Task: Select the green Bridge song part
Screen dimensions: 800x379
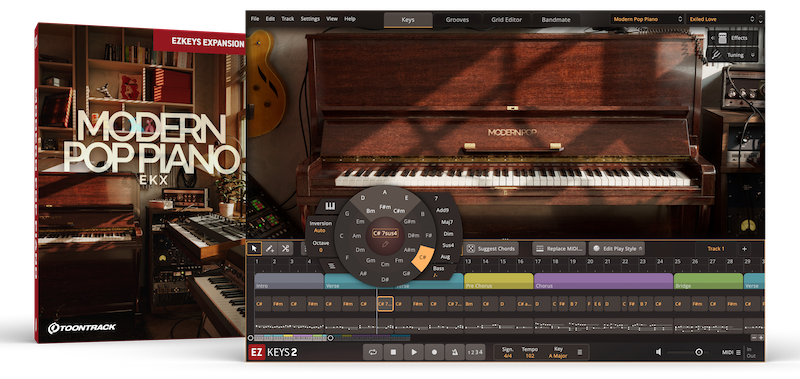Action: pyautogui.click(x=708, y=281)
